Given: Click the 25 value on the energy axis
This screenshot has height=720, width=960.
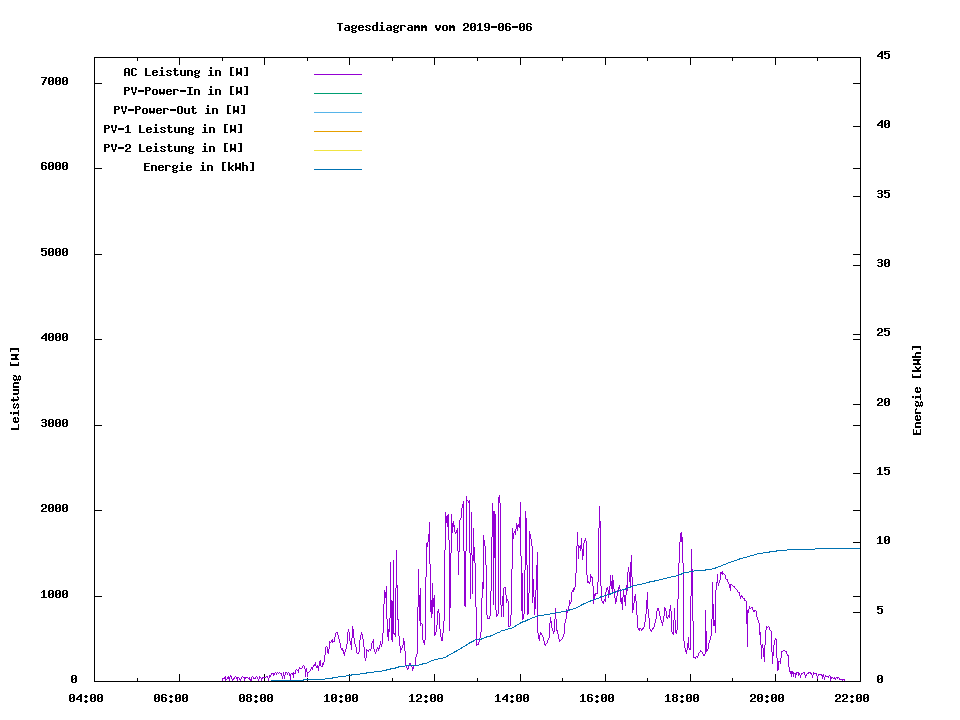Looking at the screenshot, I should tap(883, 333).
